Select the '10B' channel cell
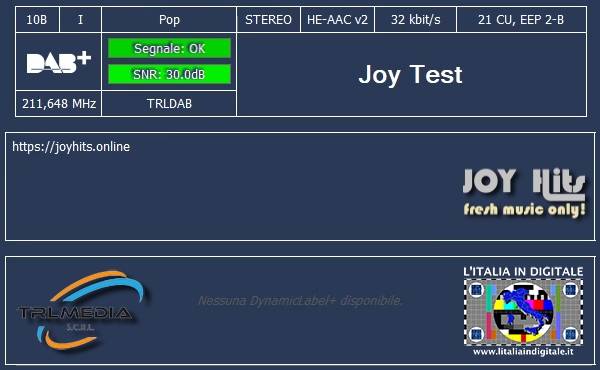This screenshot has width=600, height=370. click(37, 20)
